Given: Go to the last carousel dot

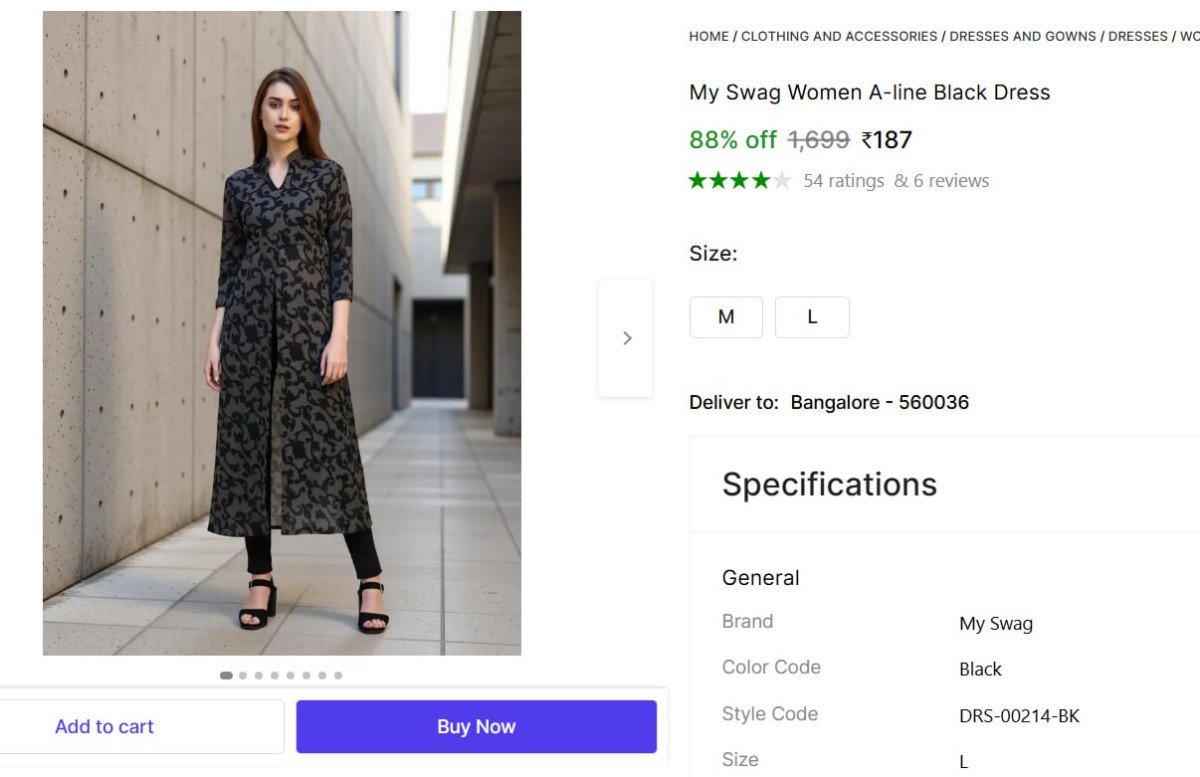Looking at the screenshot, I should tap(338, 675).
